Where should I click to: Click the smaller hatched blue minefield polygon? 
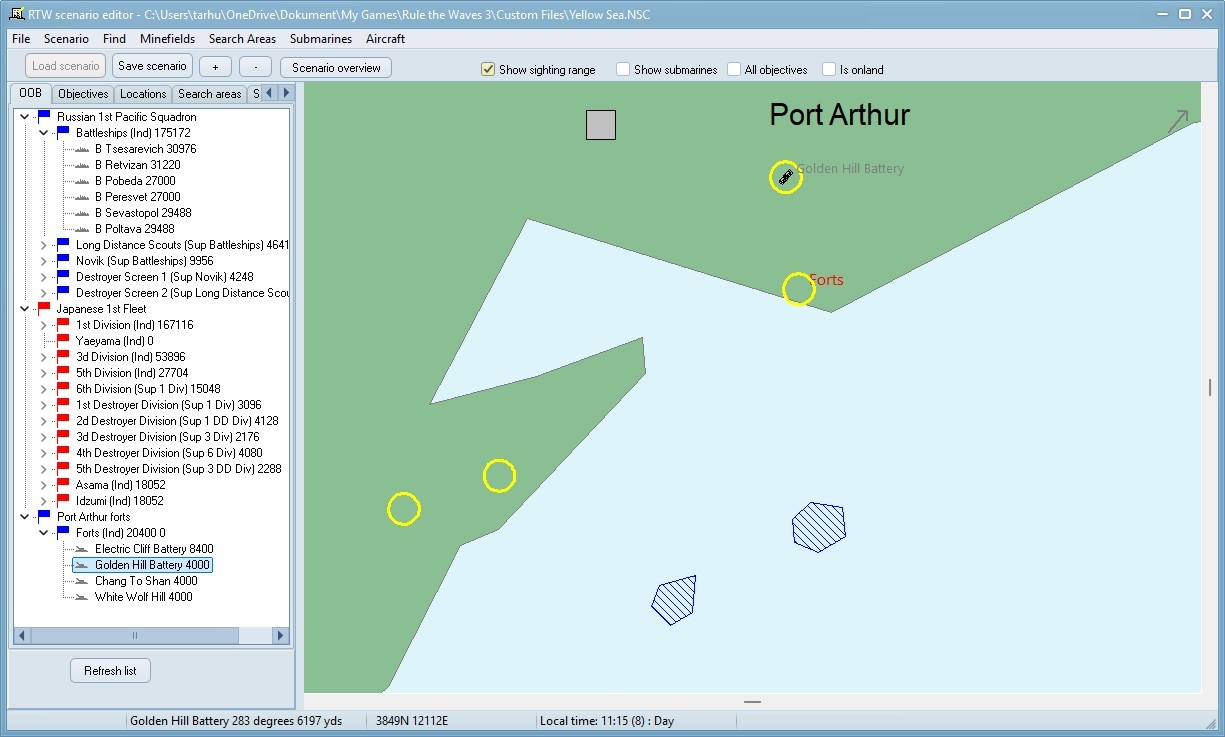[674, 600]
